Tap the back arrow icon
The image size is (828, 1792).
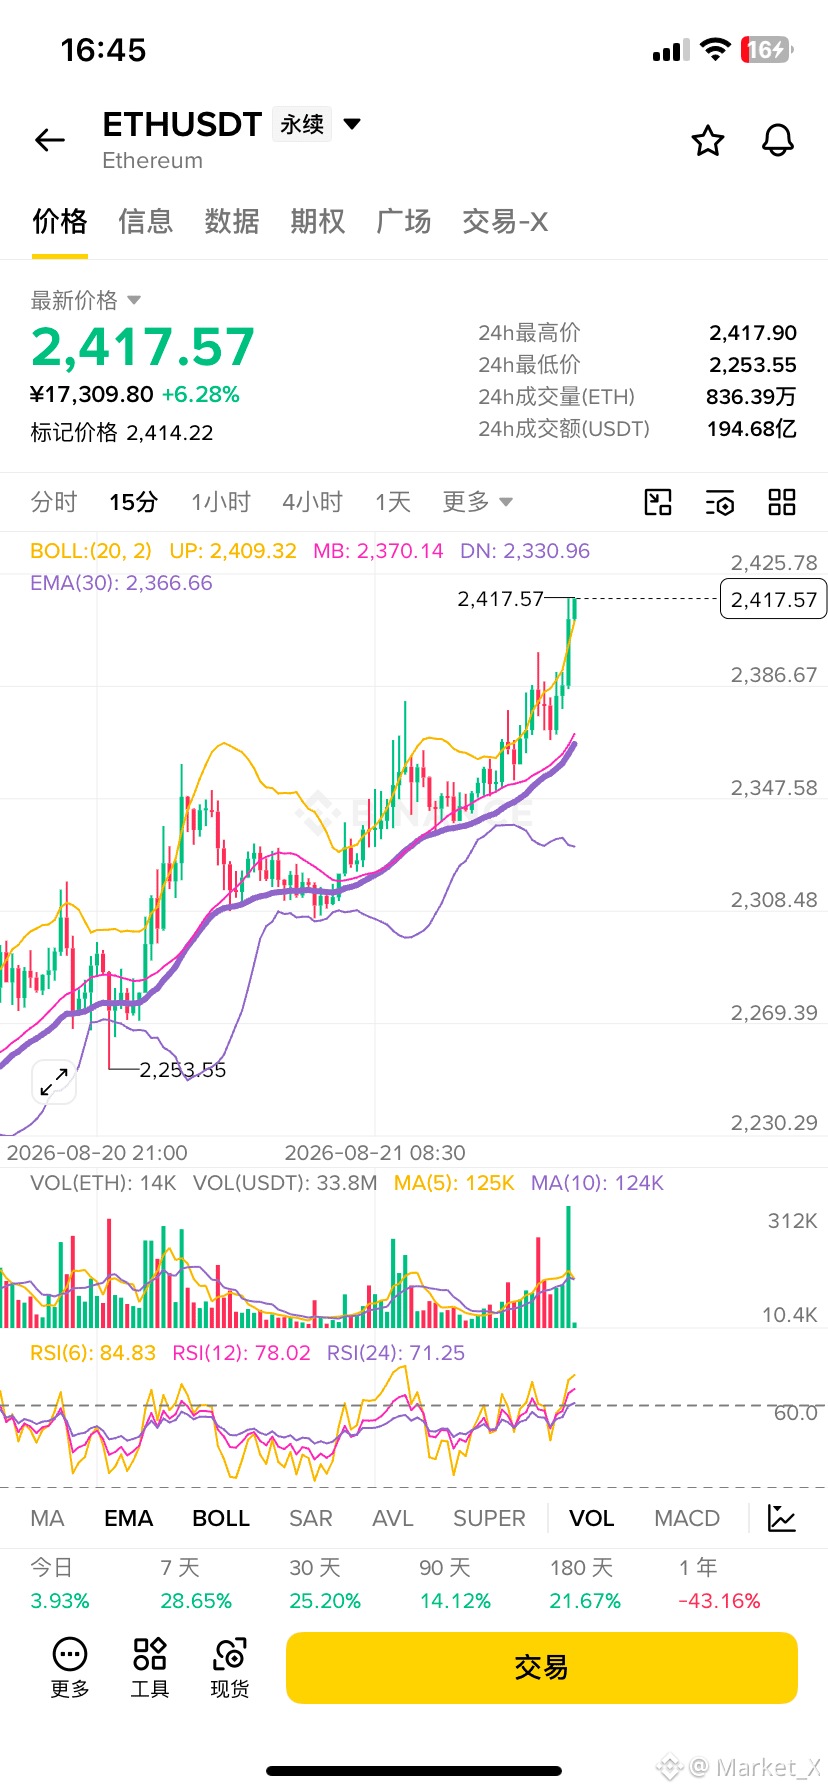[50, 140]
